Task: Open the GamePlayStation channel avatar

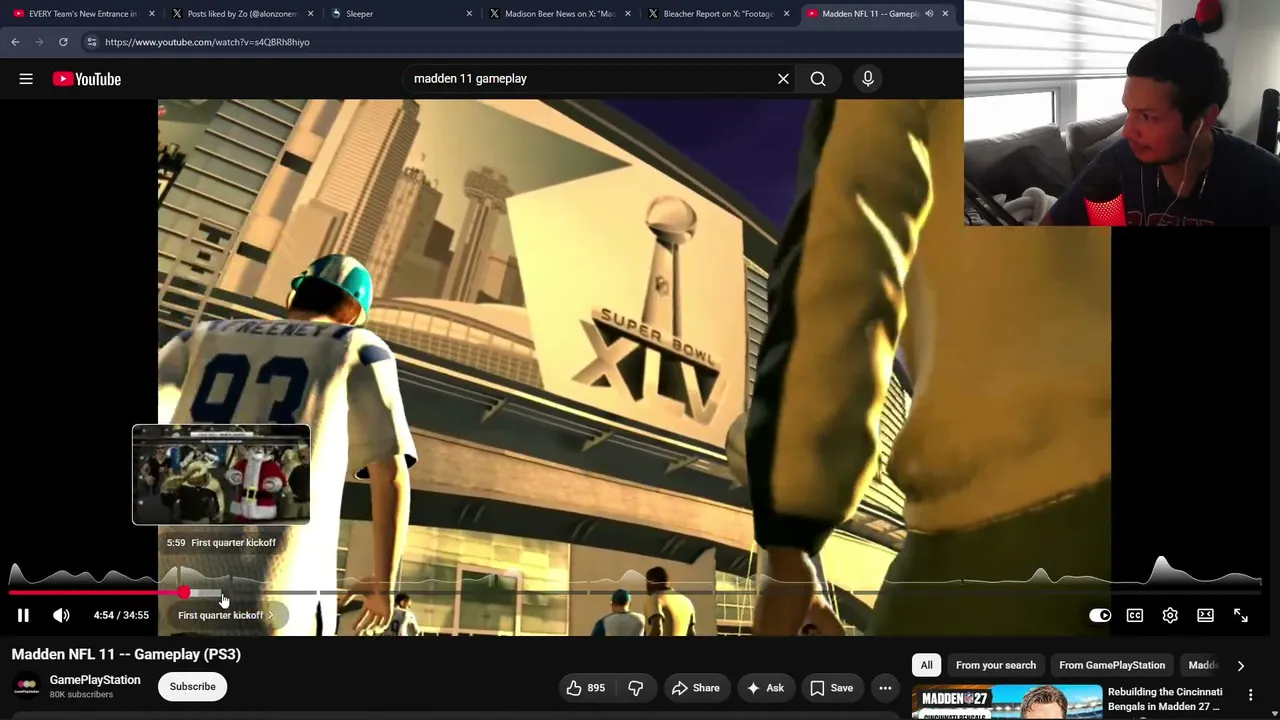Action: (26, 686)
